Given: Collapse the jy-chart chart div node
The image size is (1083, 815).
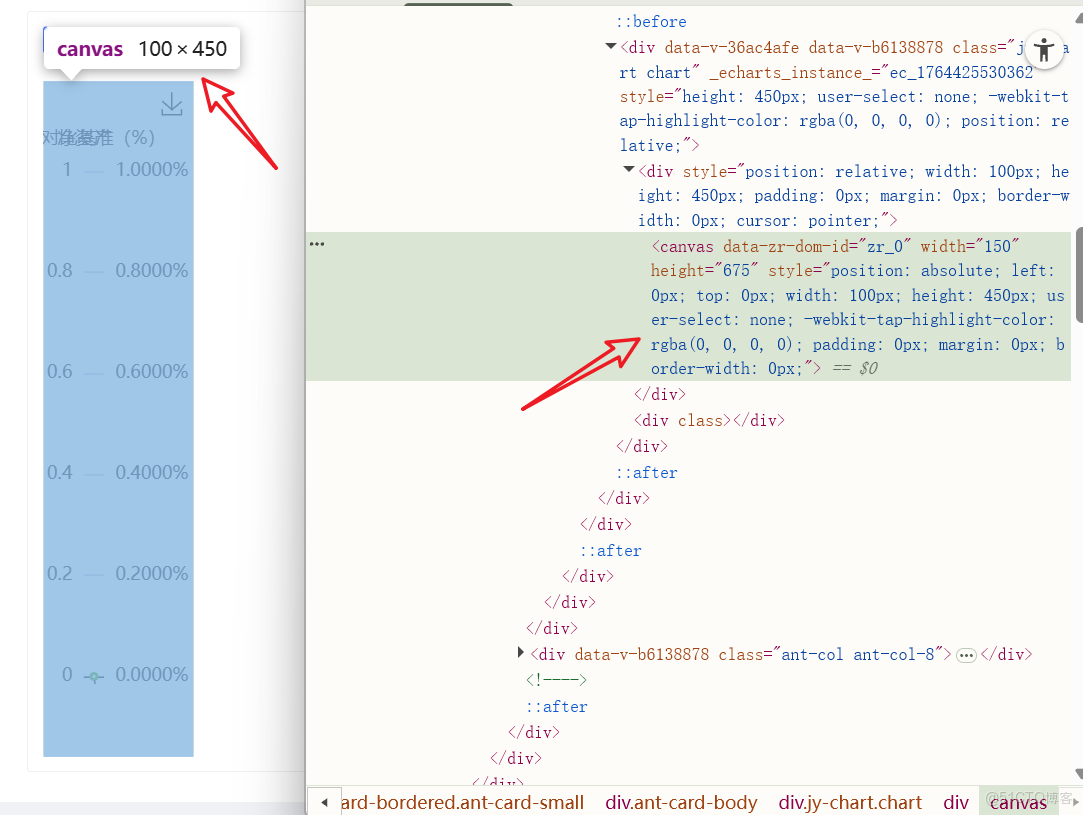Looking at the screenshot, I should coord(611,46).
